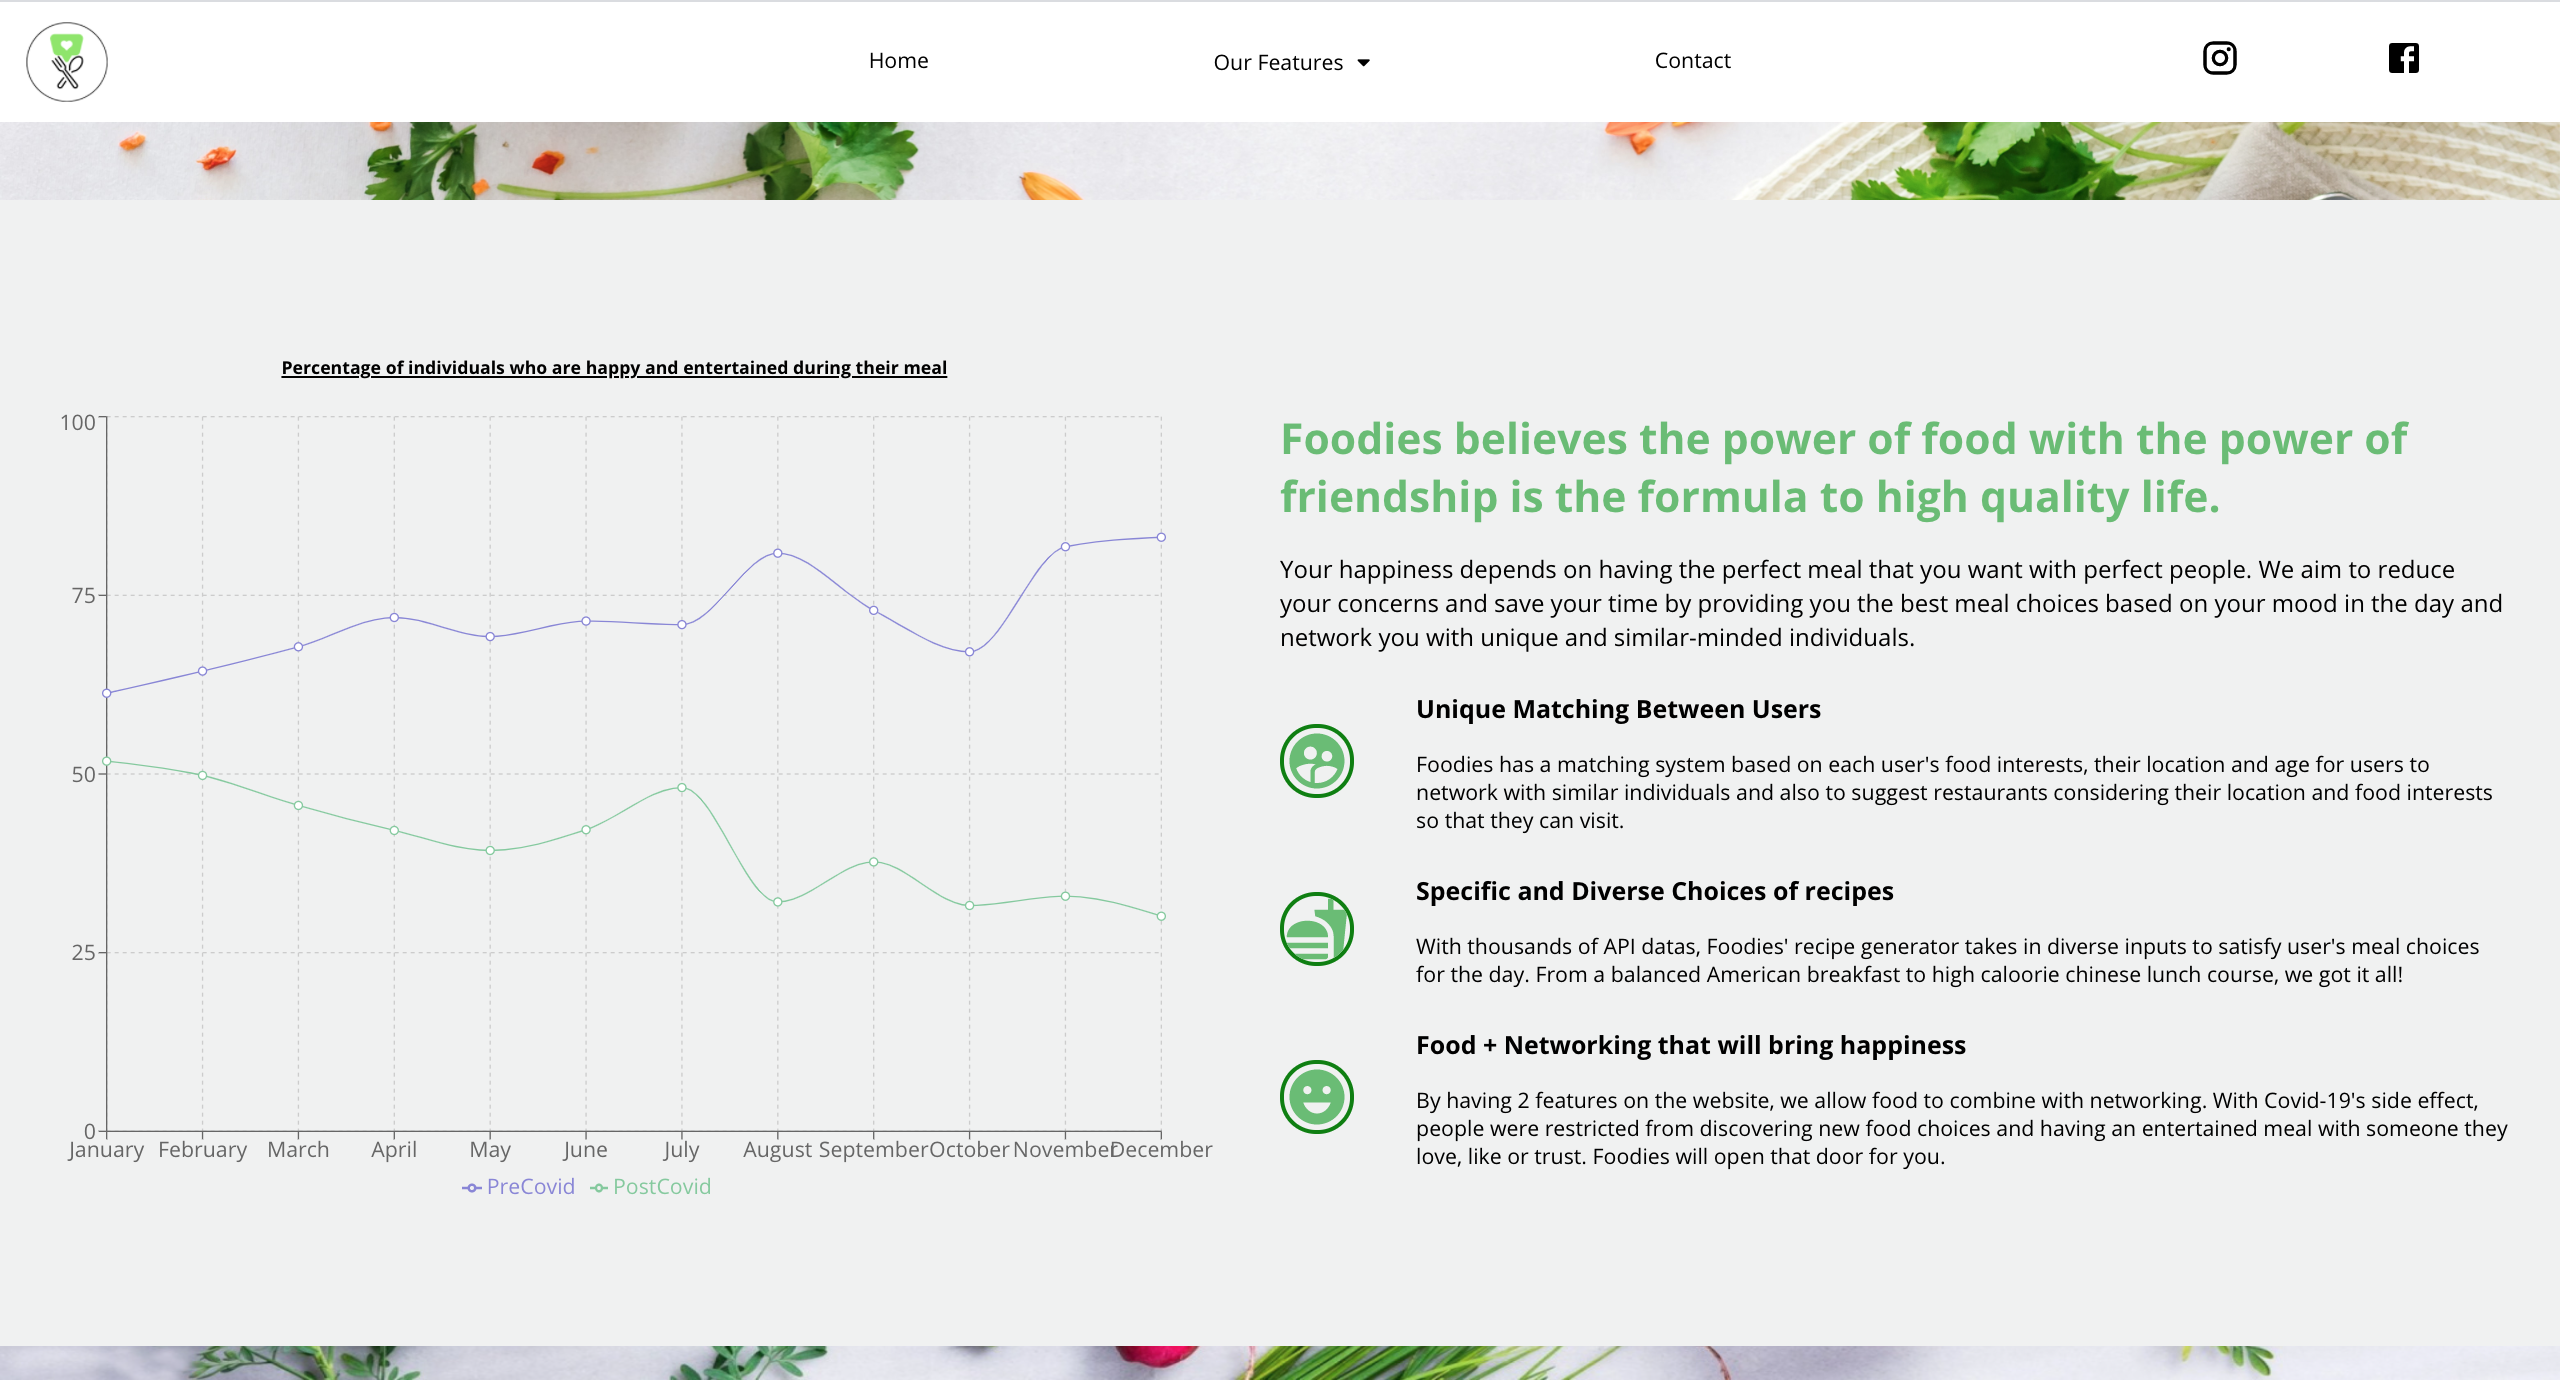Click the green Foodies believes headline
Image resolution: width=2560 pixels, height=1380 pixels.
coord(1843,468)
